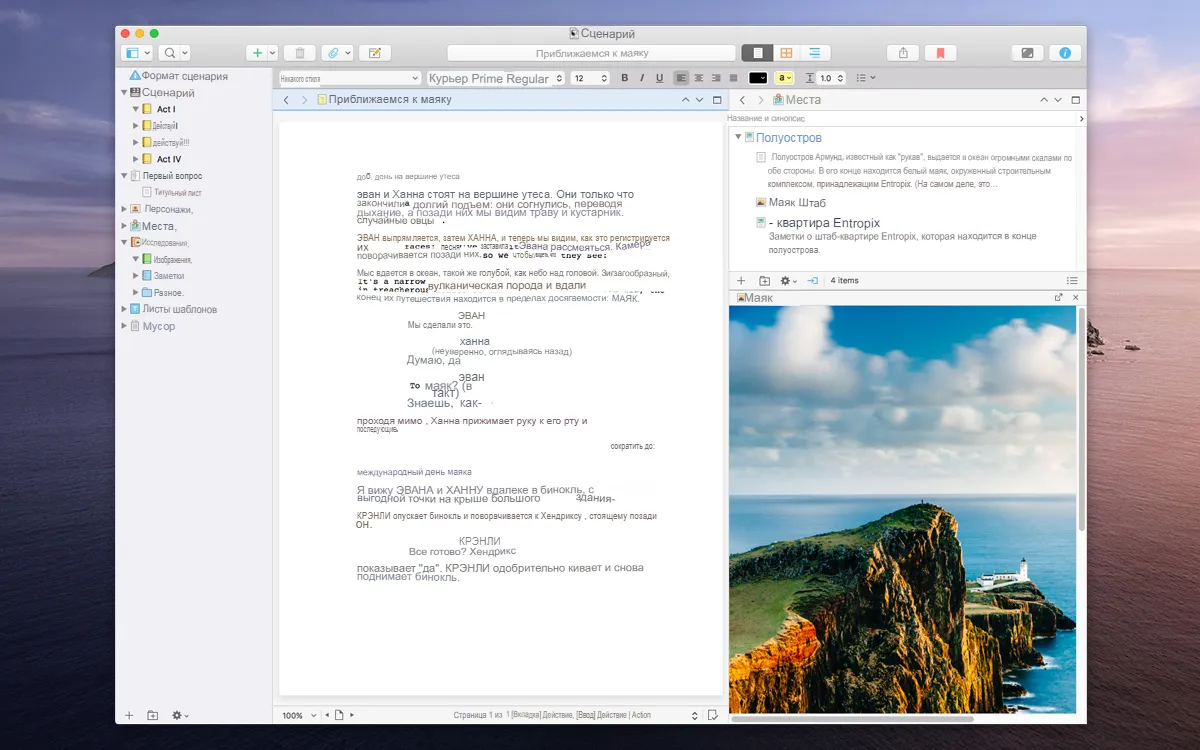
Task: Open project Bookmarks
Action: 941,52
